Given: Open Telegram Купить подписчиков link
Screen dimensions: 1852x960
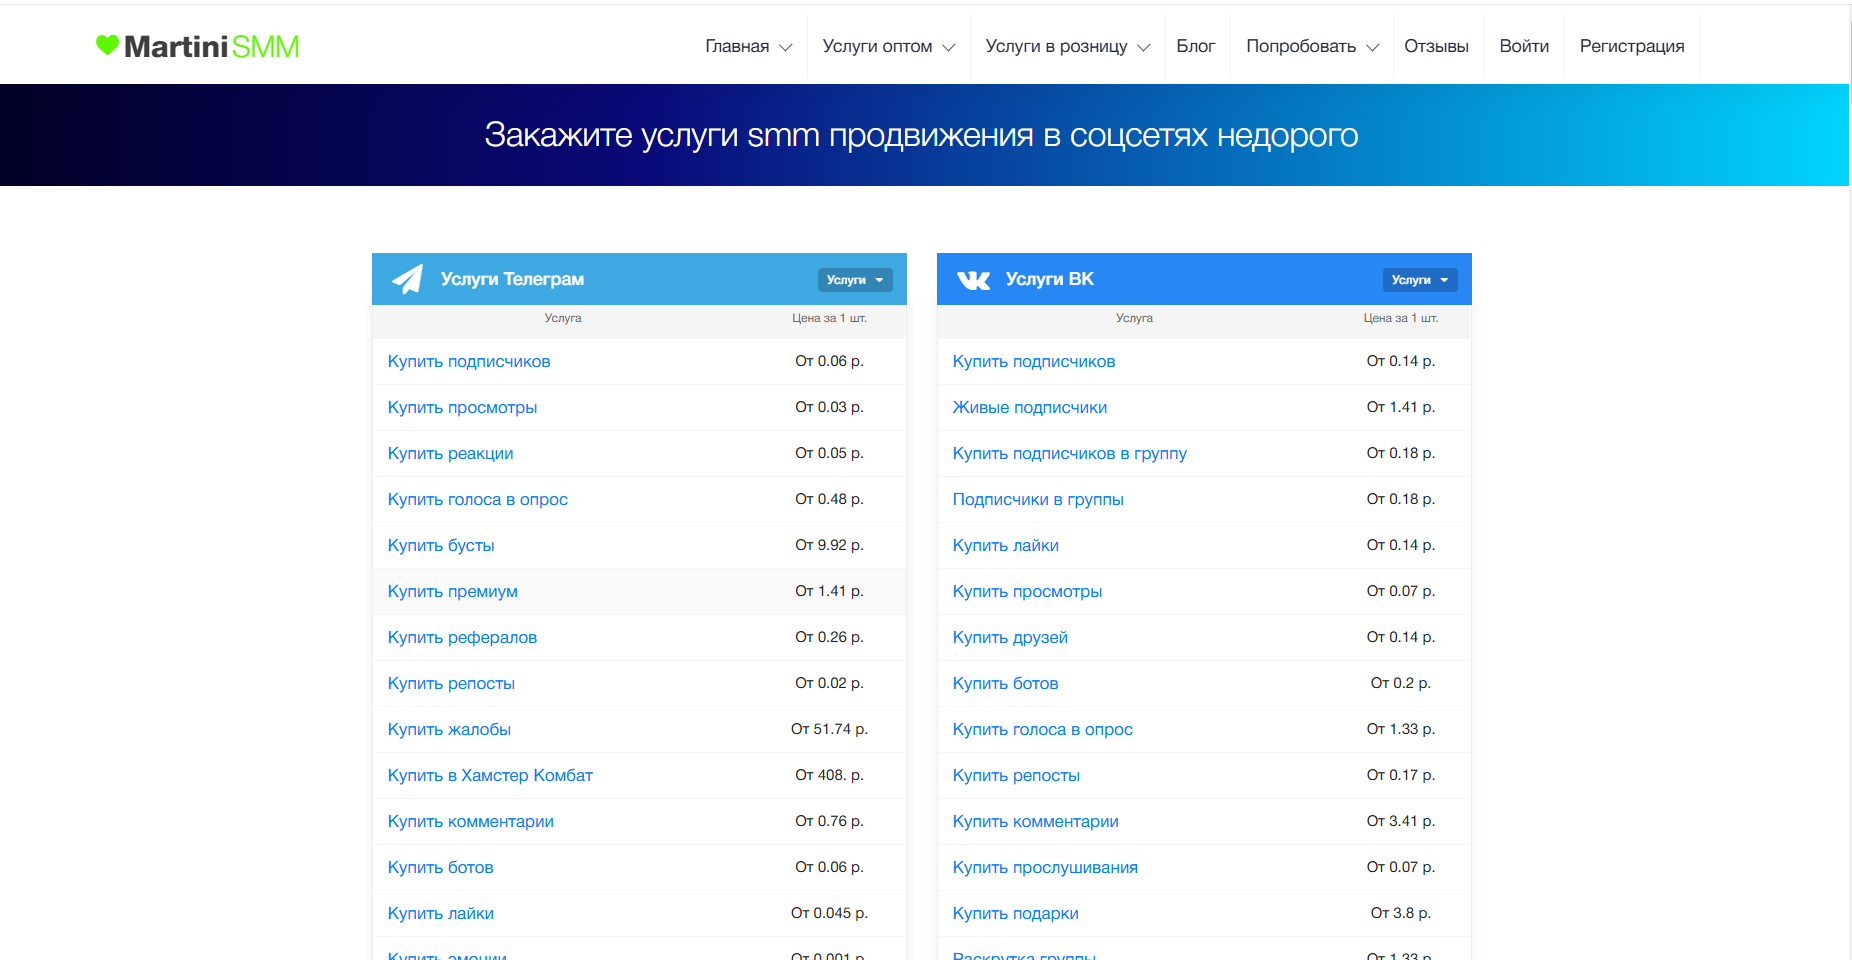Looking at the screenshot, I should coord(469,361).
